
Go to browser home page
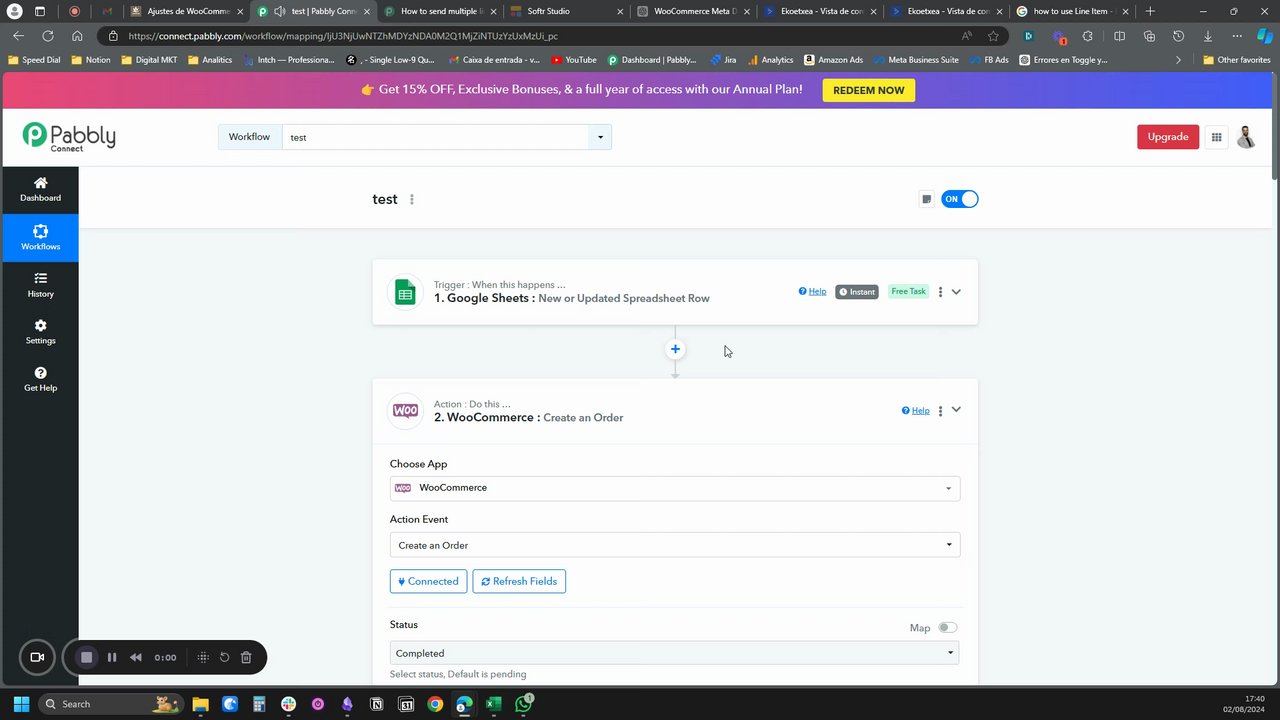(77, 36)
